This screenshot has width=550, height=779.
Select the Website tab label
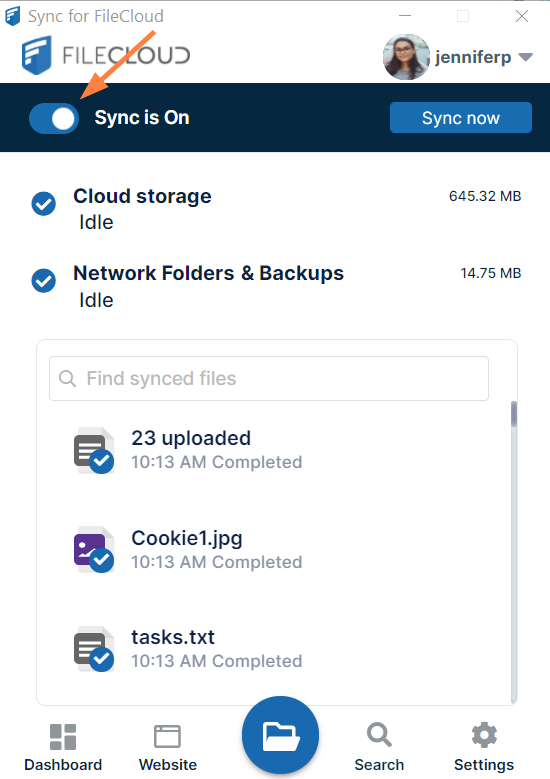[x=168, y=765]
